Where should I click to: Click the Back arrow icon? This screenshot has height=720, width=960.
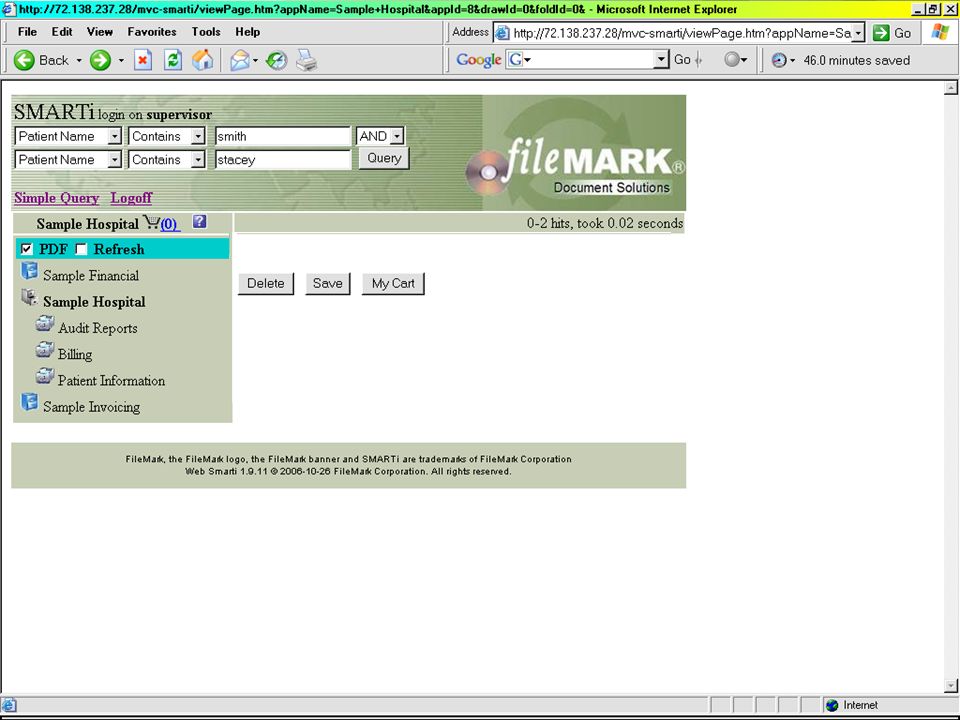pos(24,60)
